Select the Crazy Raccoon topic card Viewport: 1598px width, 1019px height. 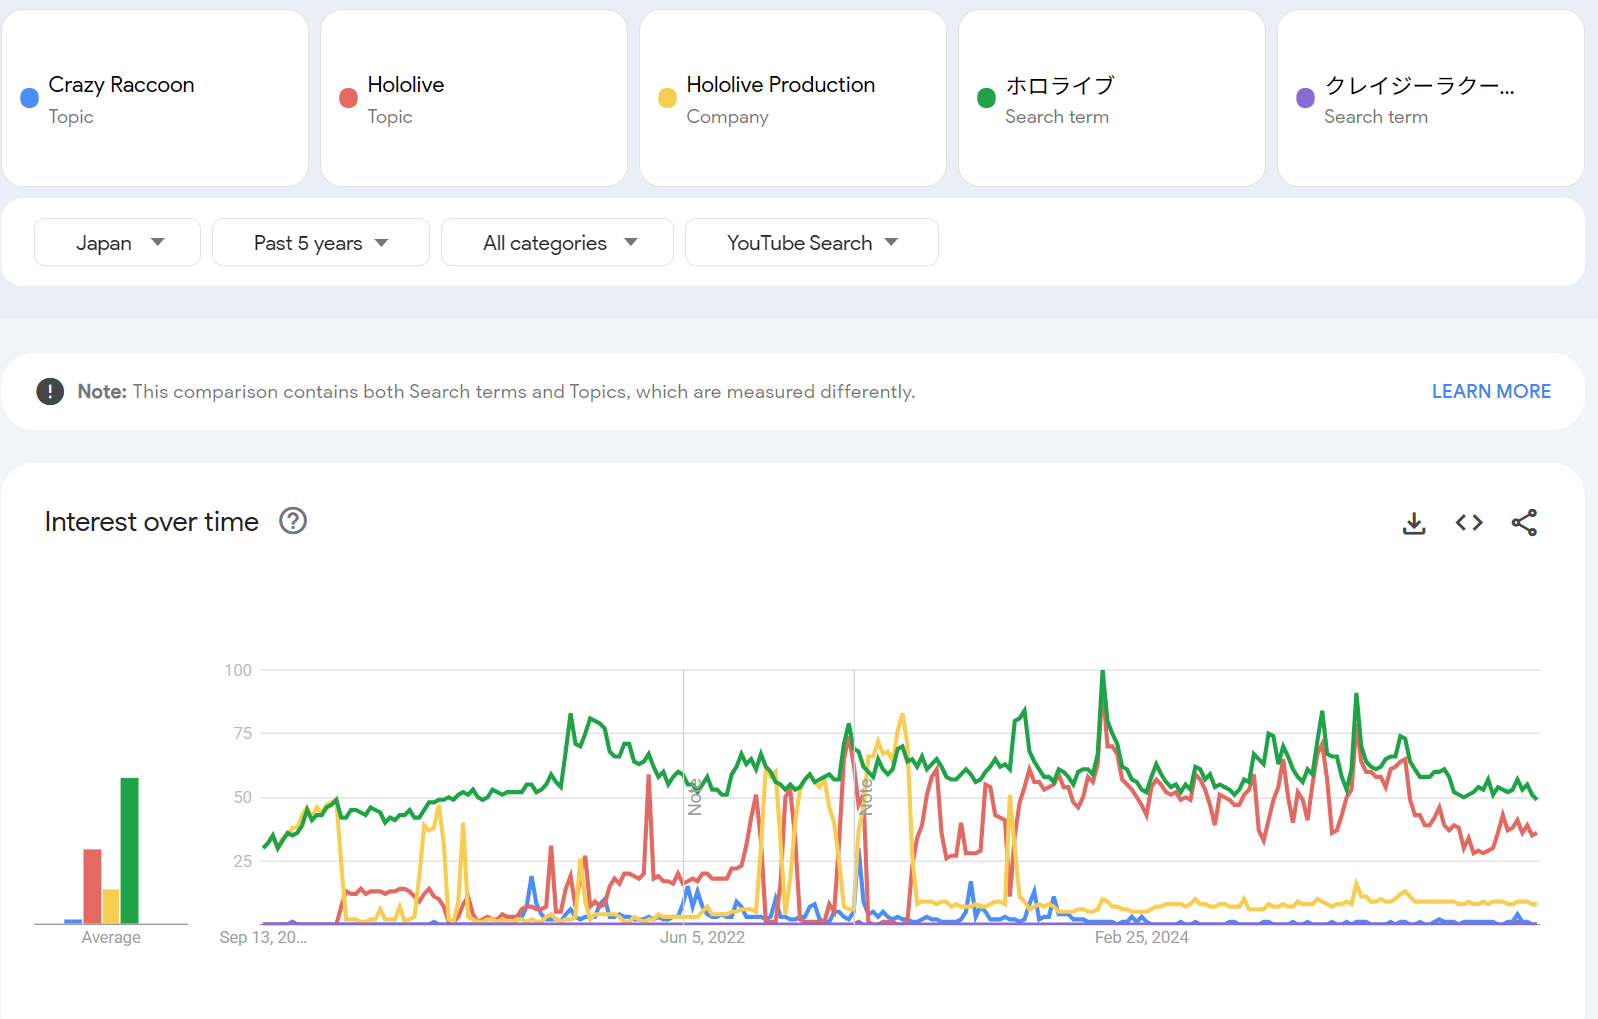click(x=155, y=98)
